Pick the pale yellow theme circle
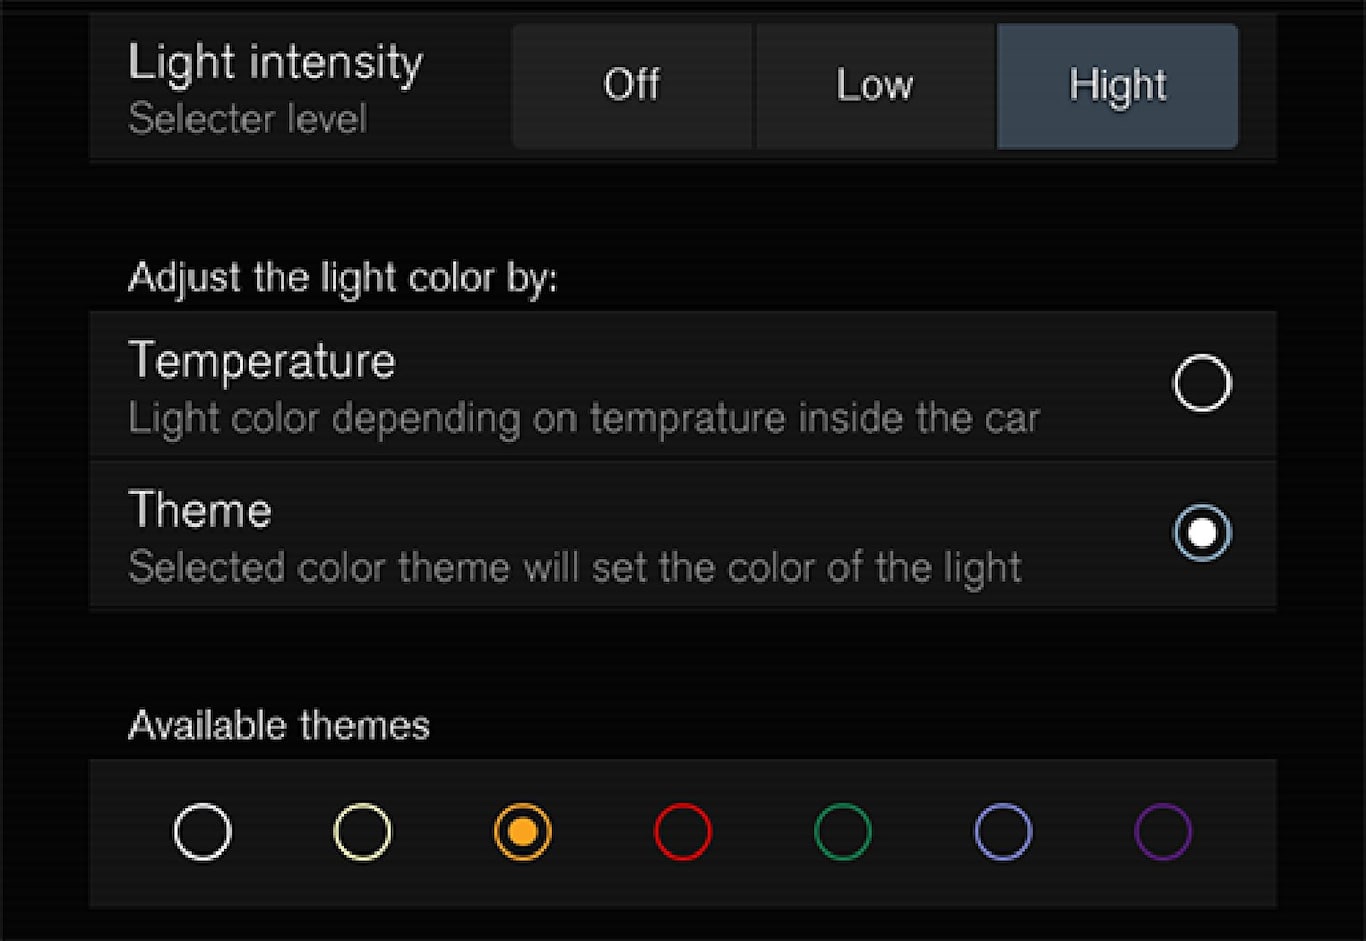This screenshot has width=1366, height=941. tap(362, 831)
